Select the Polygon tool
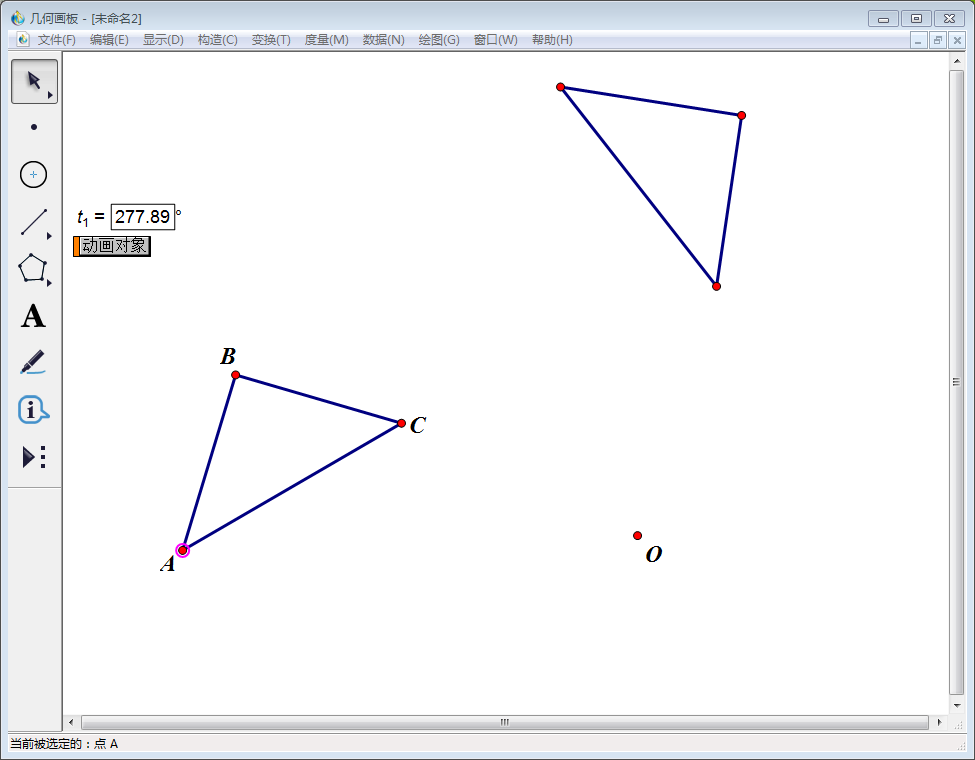The width and height of the screenshot is (975, 760). coord(32,269)
